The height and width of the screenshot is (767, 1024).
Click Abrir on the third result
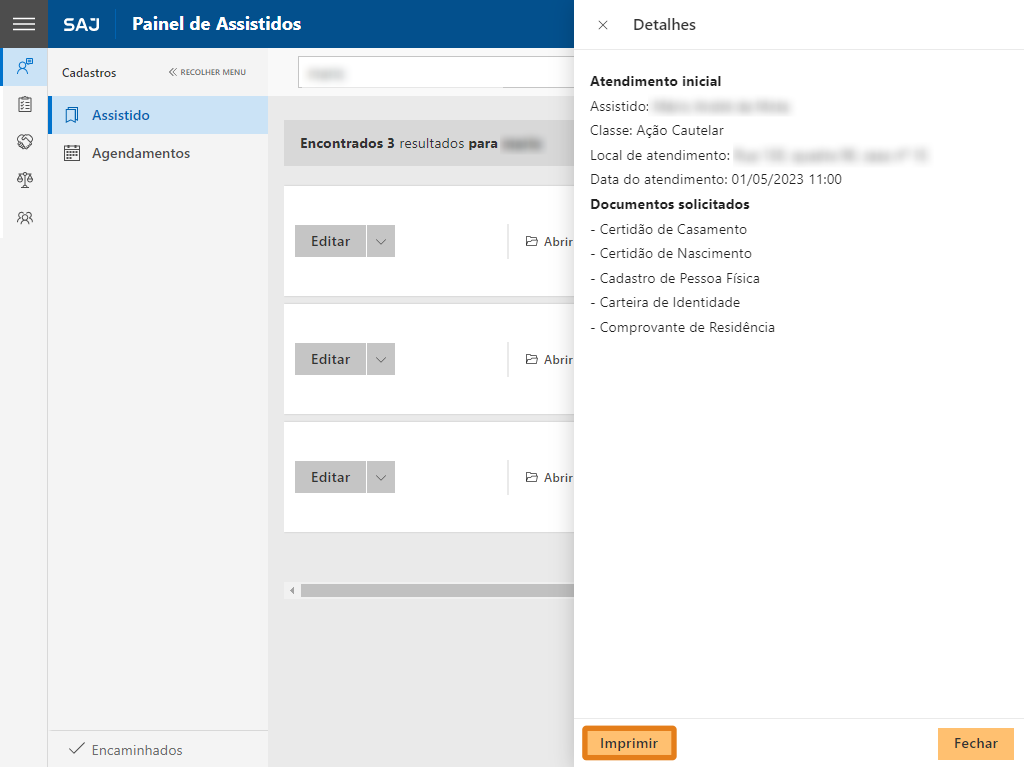(549, 478)
